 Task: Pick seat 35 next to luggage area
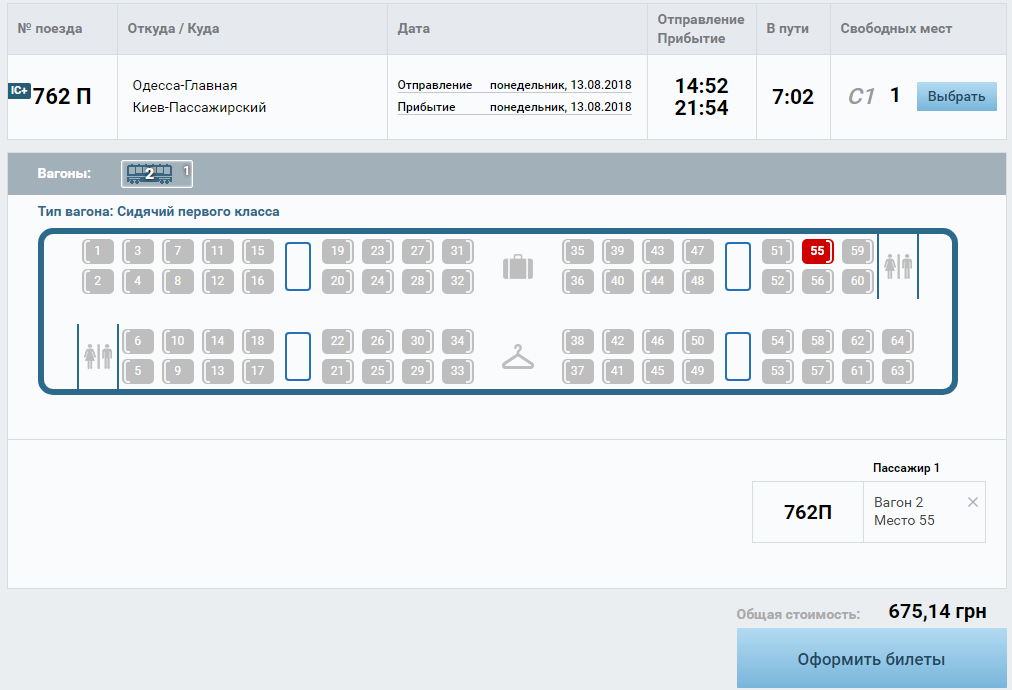click(577, 251)
